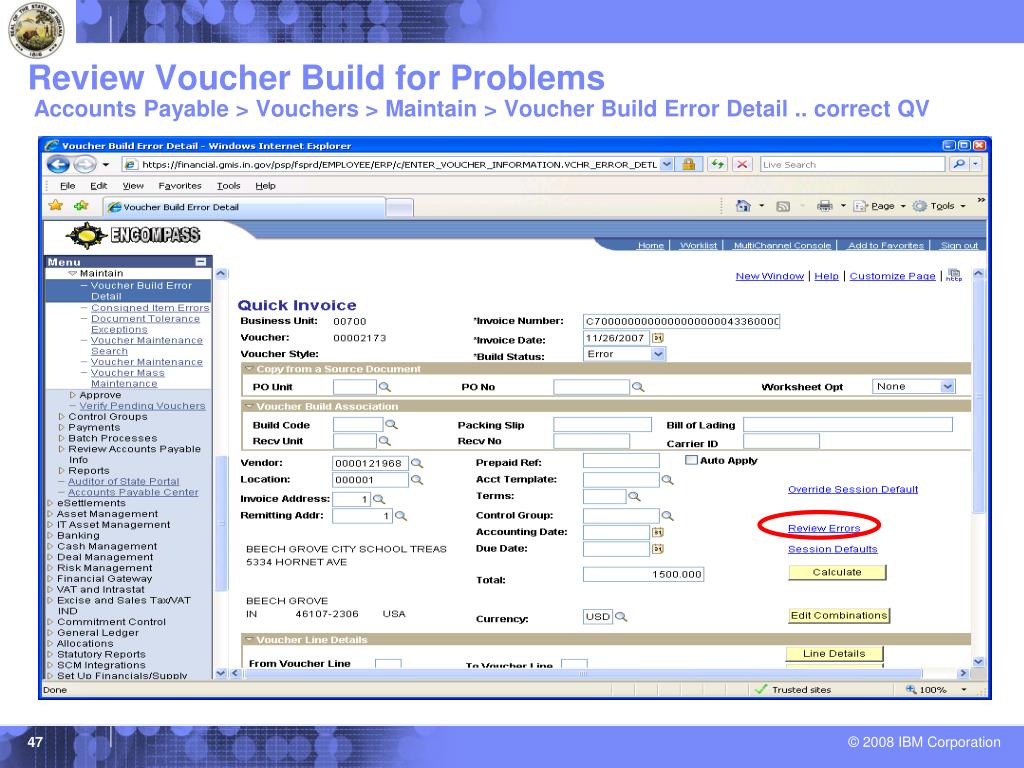The image size is (1024, 768).
Task: Open the Worksheet Opt dropdown
Action: [x=948, y=387]
